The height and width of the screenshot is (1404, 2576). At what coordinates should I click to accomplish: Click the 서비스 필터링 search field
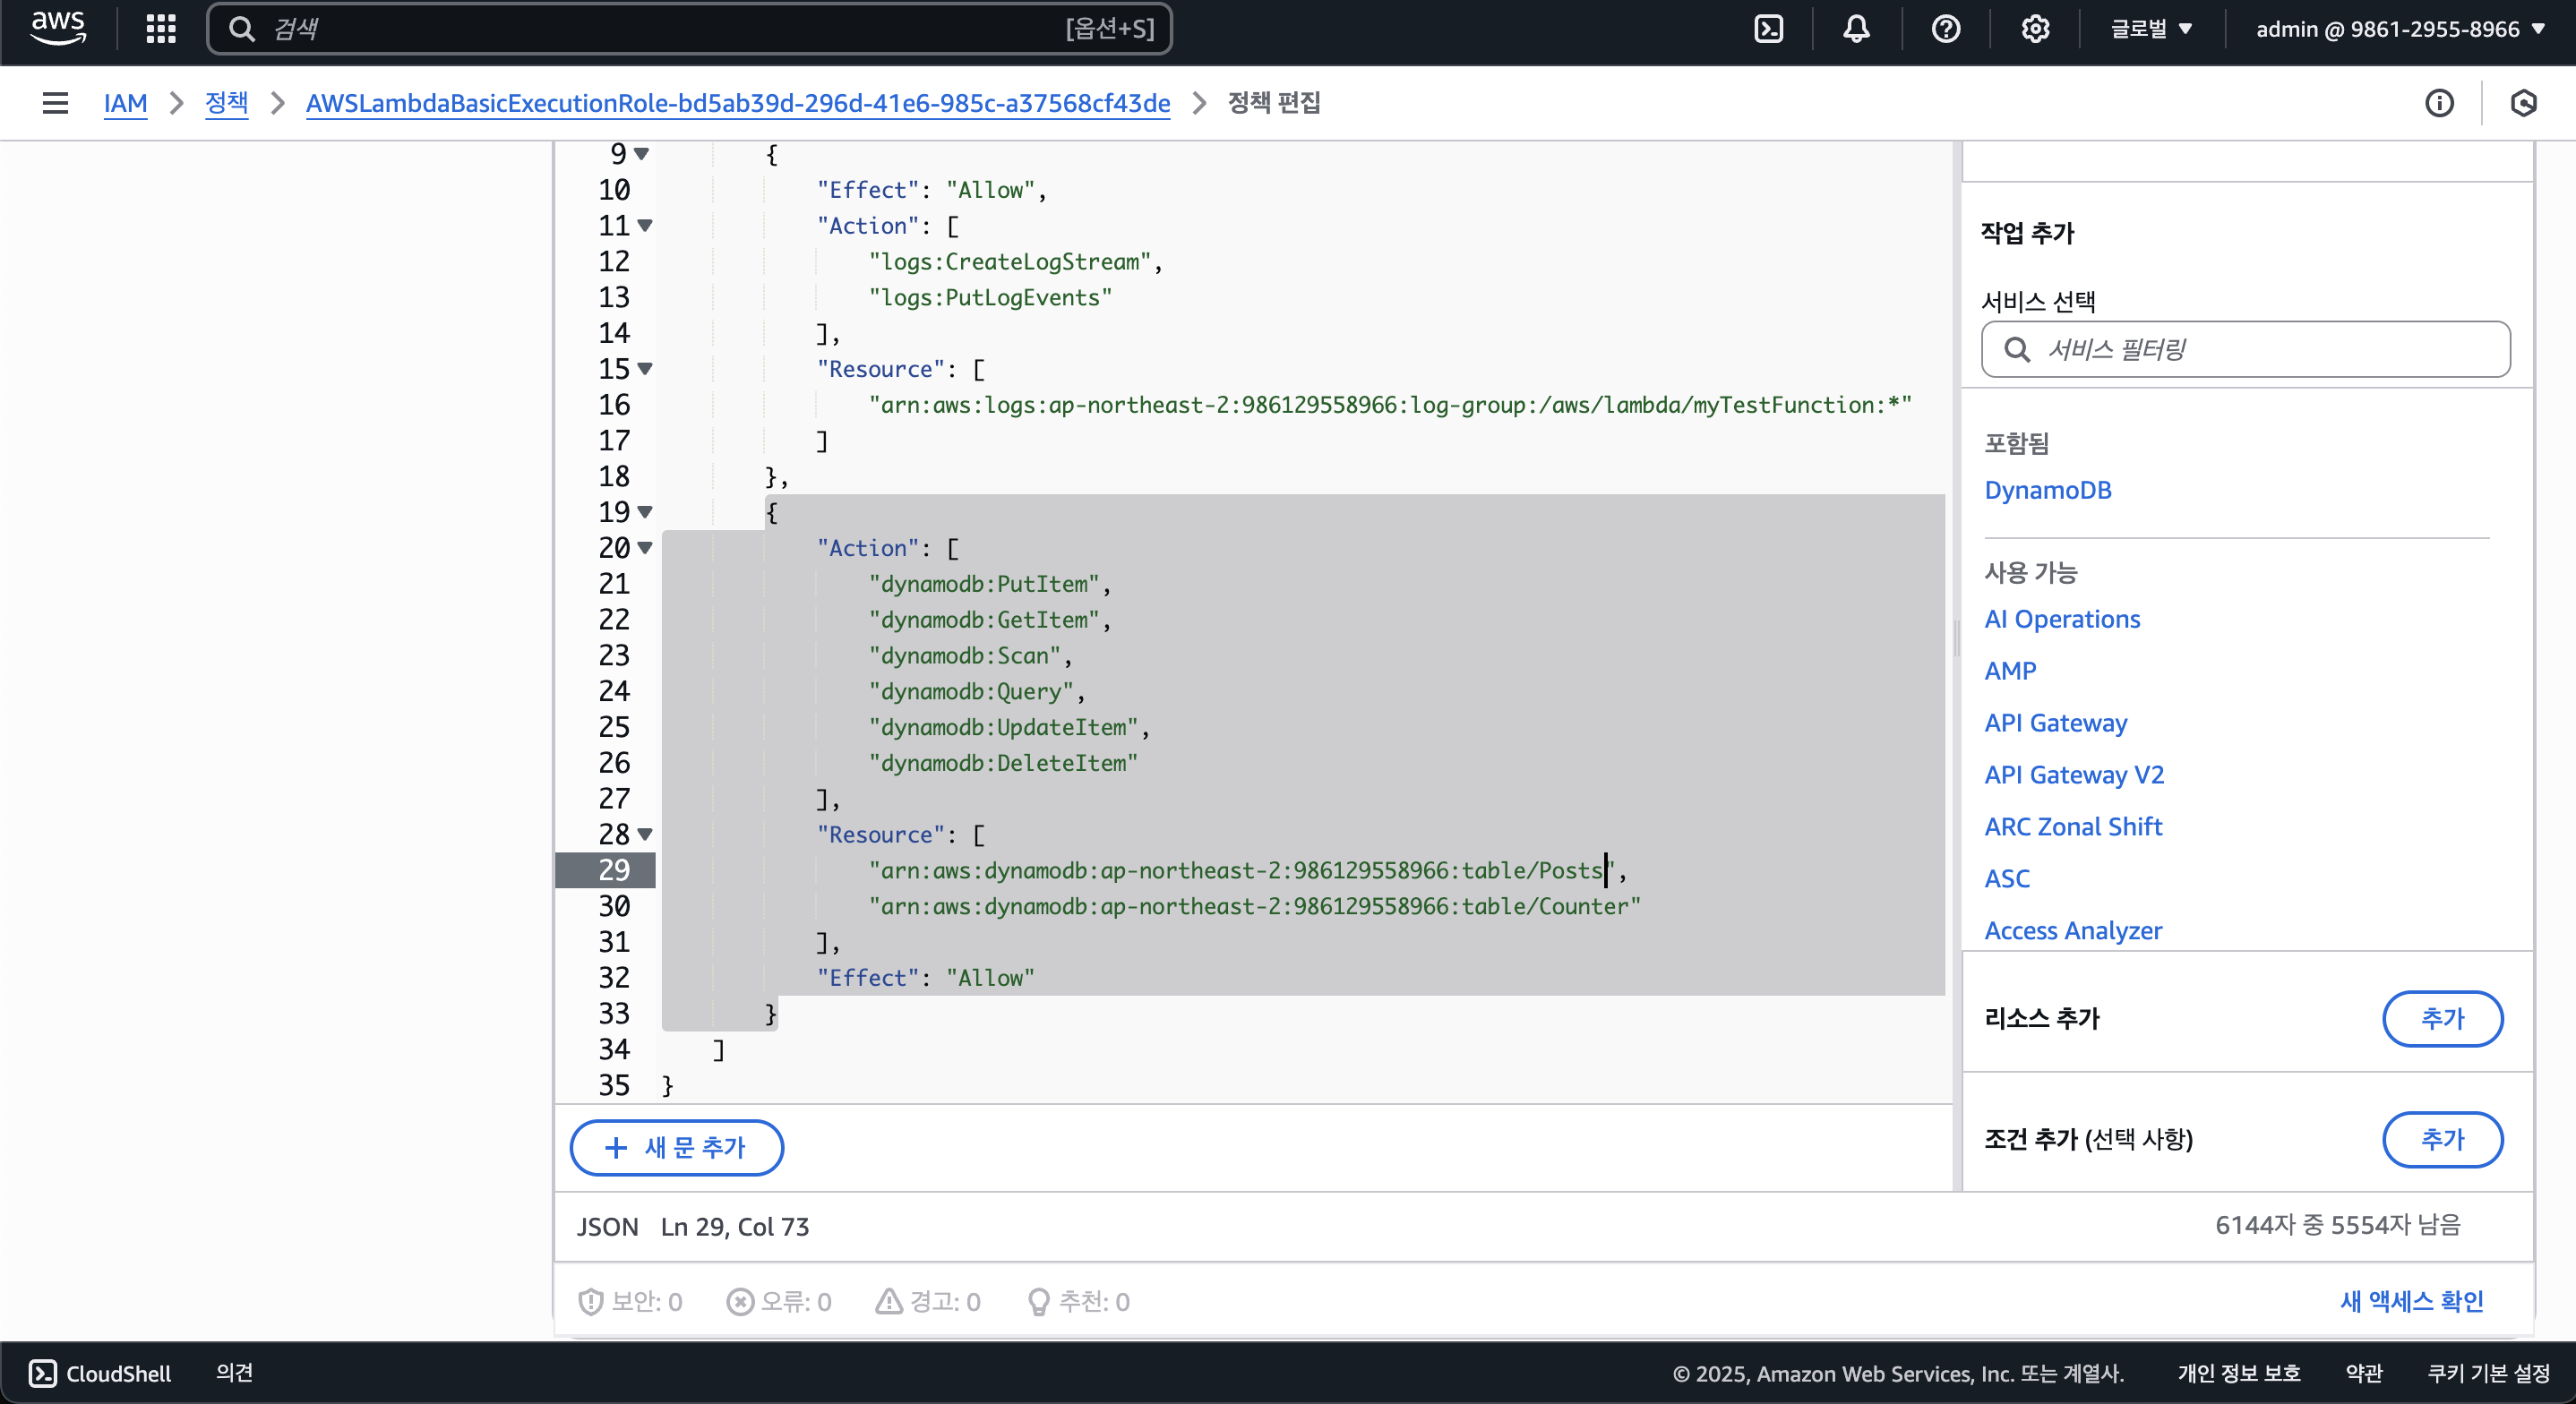click(x=2245, y=349)
